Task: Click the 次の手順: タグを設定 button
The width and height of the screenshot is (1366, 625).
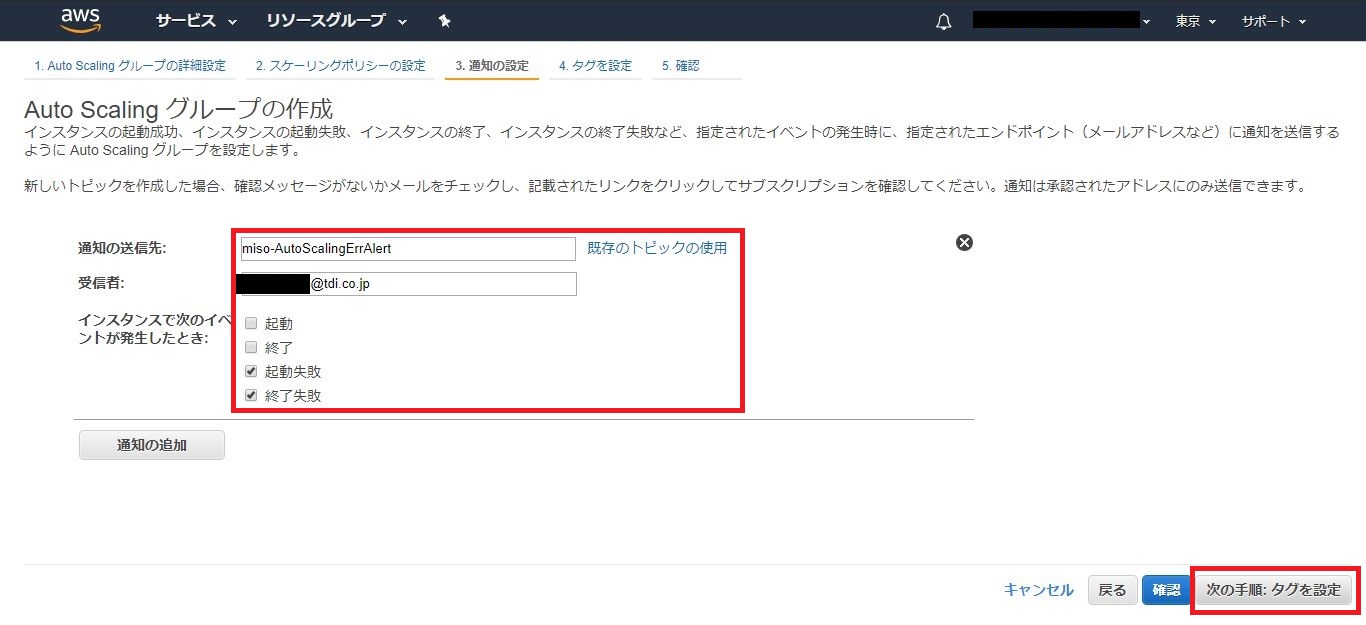Action: coord(1273,590)
